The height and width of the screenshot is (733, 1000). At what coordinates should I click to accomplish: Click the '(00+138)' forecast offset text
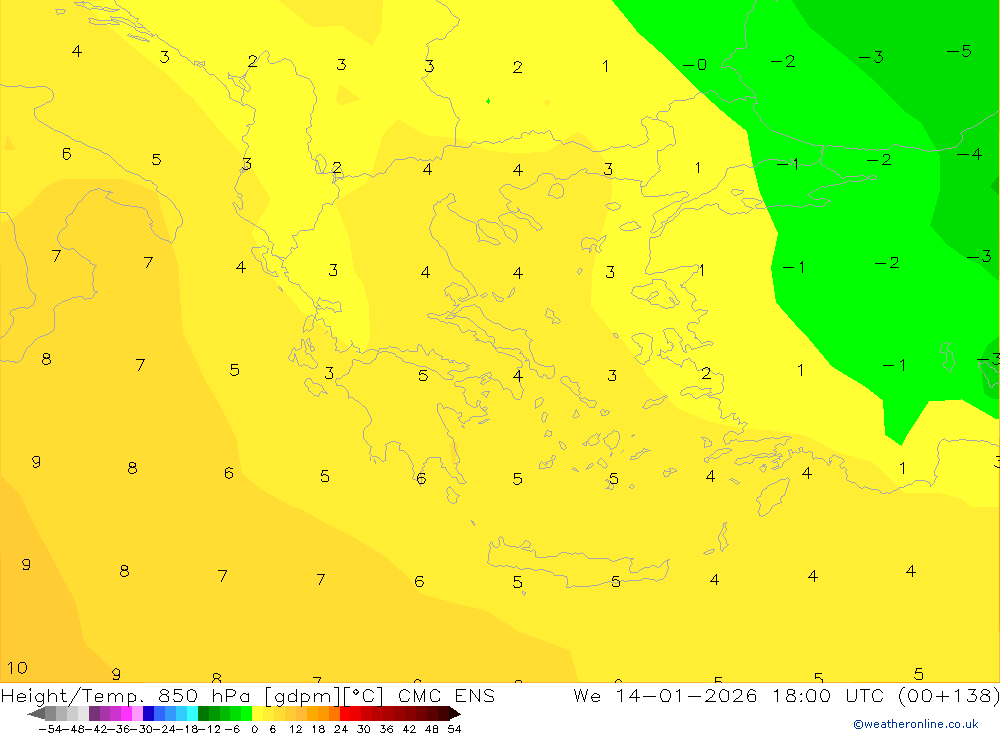pyautogui.click(x=948, y=695)
